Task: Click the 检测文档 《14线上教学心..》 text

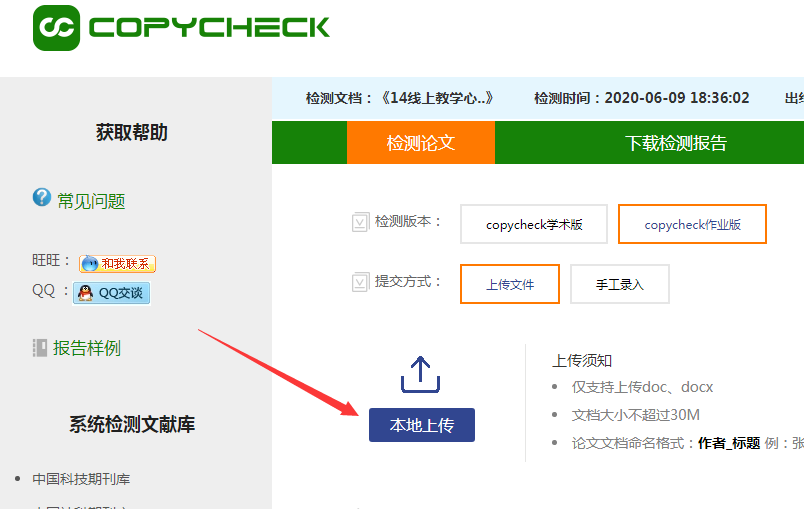Action: [x=400, y=98]
